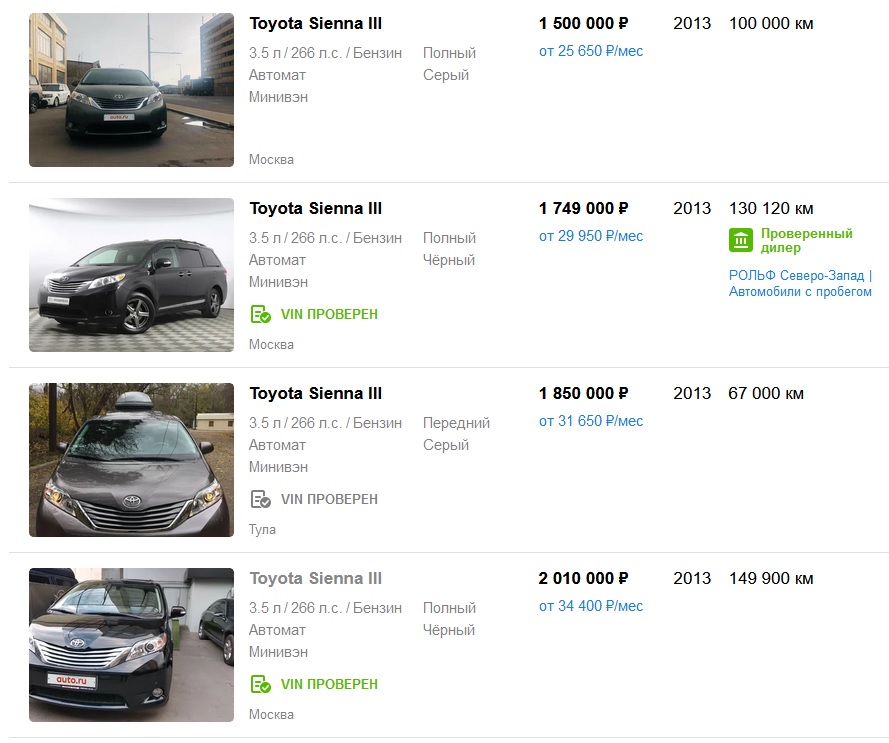The width and height of the screenshot is (889, 743).
Task: Open photo of gray Sienna priced 1 500 000 ₽
Action: coord(131,90)
